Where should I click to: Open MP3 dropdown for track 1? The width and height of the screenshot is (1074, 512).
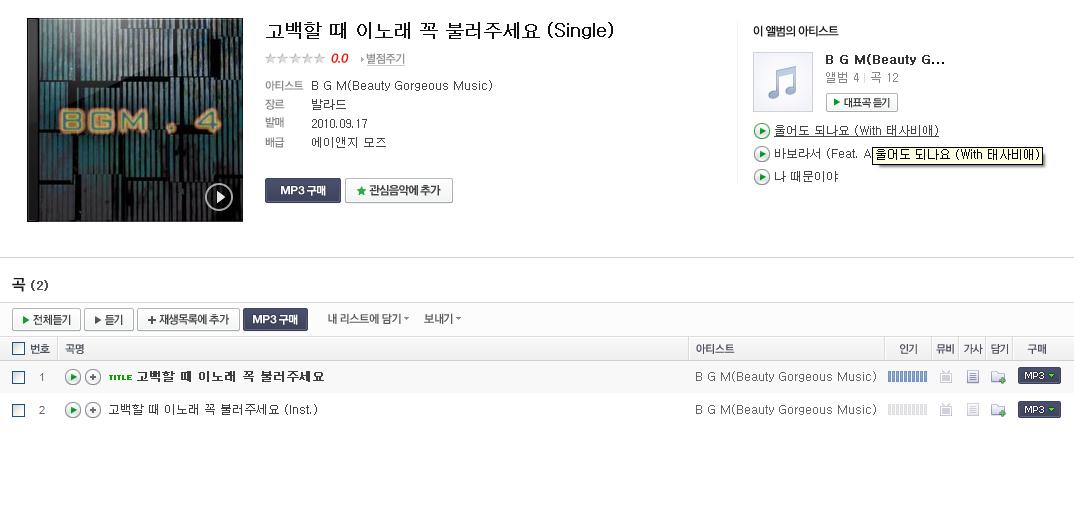[x=1039, y=376]
